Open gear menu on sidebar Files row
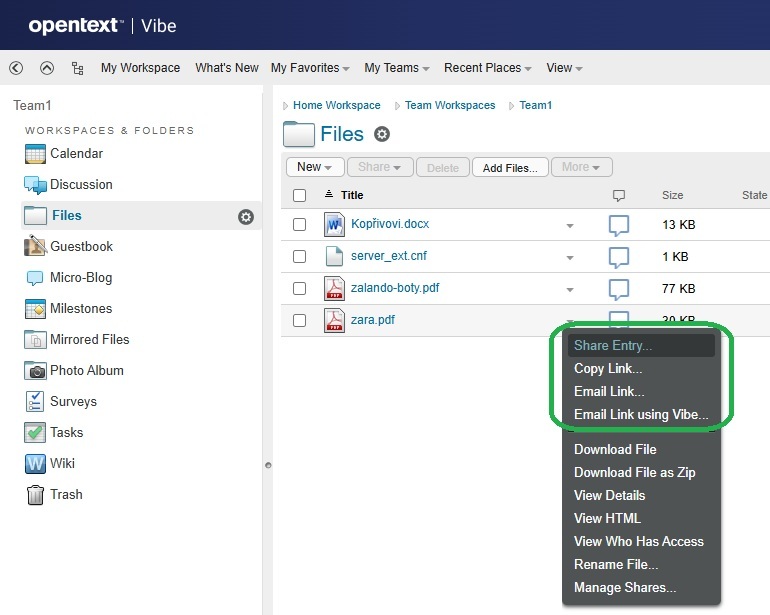770x615 pixels. [246, 217]
